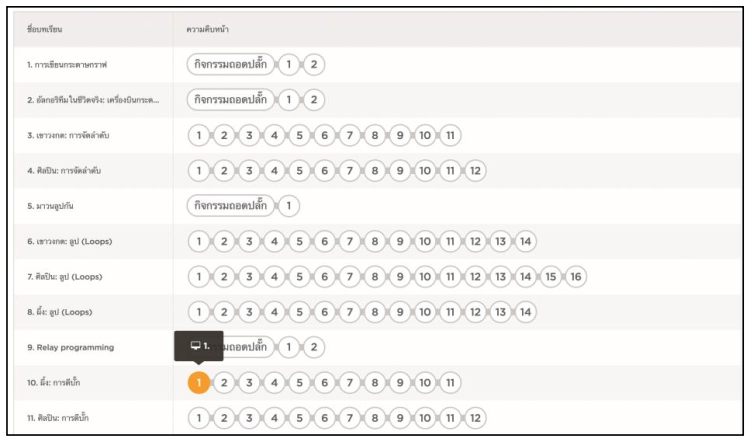Open the unplugged activity pill in lesson 1

point(231,65)
